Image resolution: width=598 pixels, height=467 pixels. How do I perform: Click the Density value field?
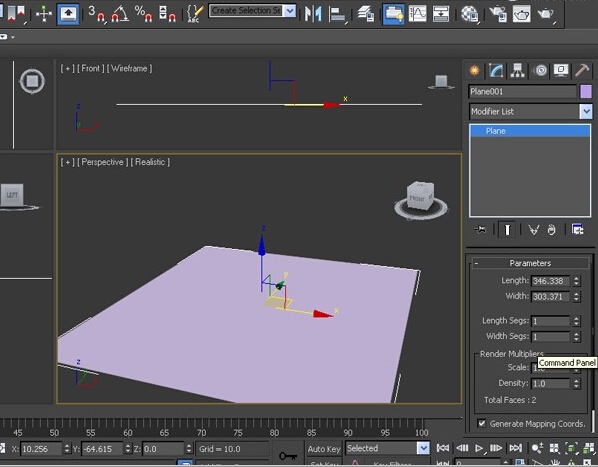coord(550,384)
